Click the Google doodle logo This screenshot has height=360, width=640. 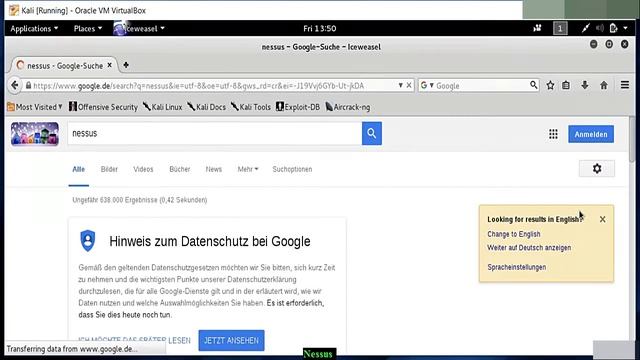pyautogui.click(x=35, y=134)
